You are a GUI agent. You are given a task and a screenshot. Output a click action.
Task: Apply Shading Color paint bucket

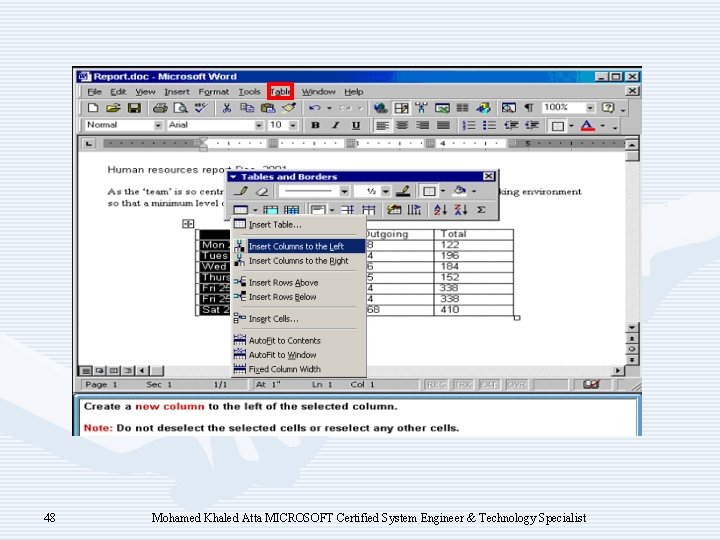[460, 191]
